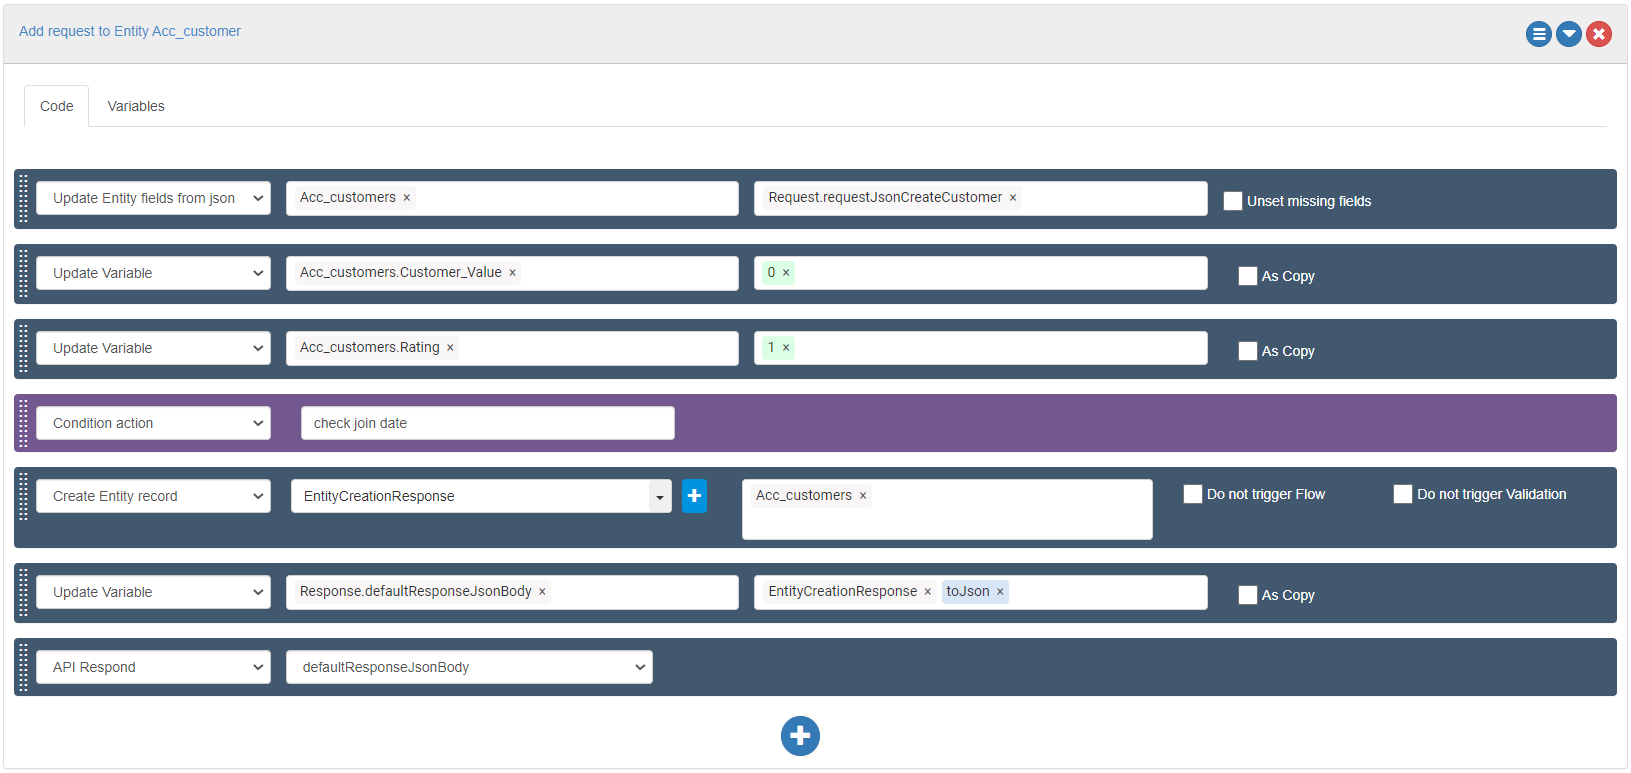The image size is (1631, 773).
Task: Check Do not trigger Flow option
Action: 1193,494
